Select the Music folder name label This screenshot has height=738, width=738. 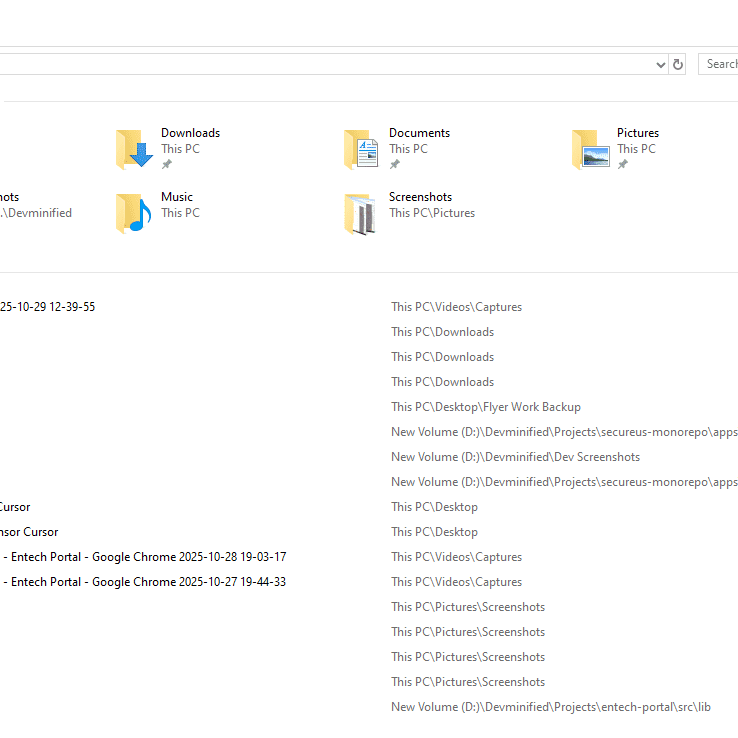coord(176,197)
